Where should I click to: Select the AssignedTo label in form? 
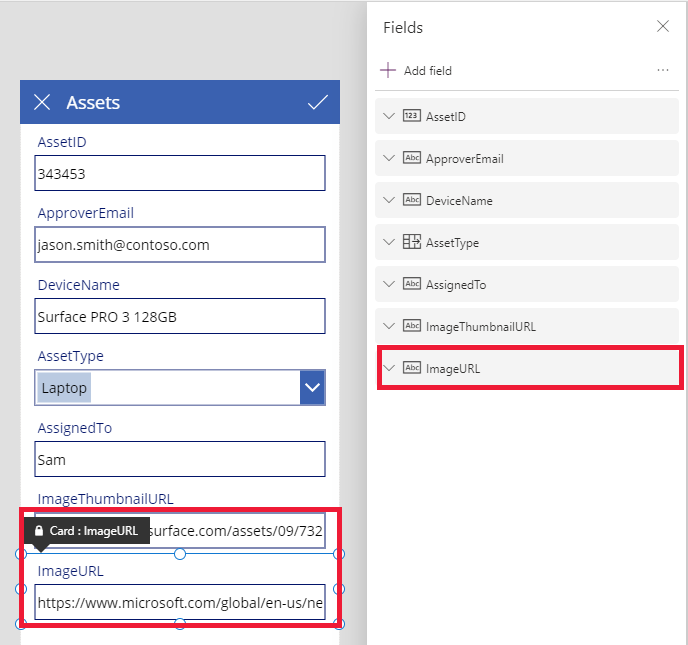(x=75, y=428)
